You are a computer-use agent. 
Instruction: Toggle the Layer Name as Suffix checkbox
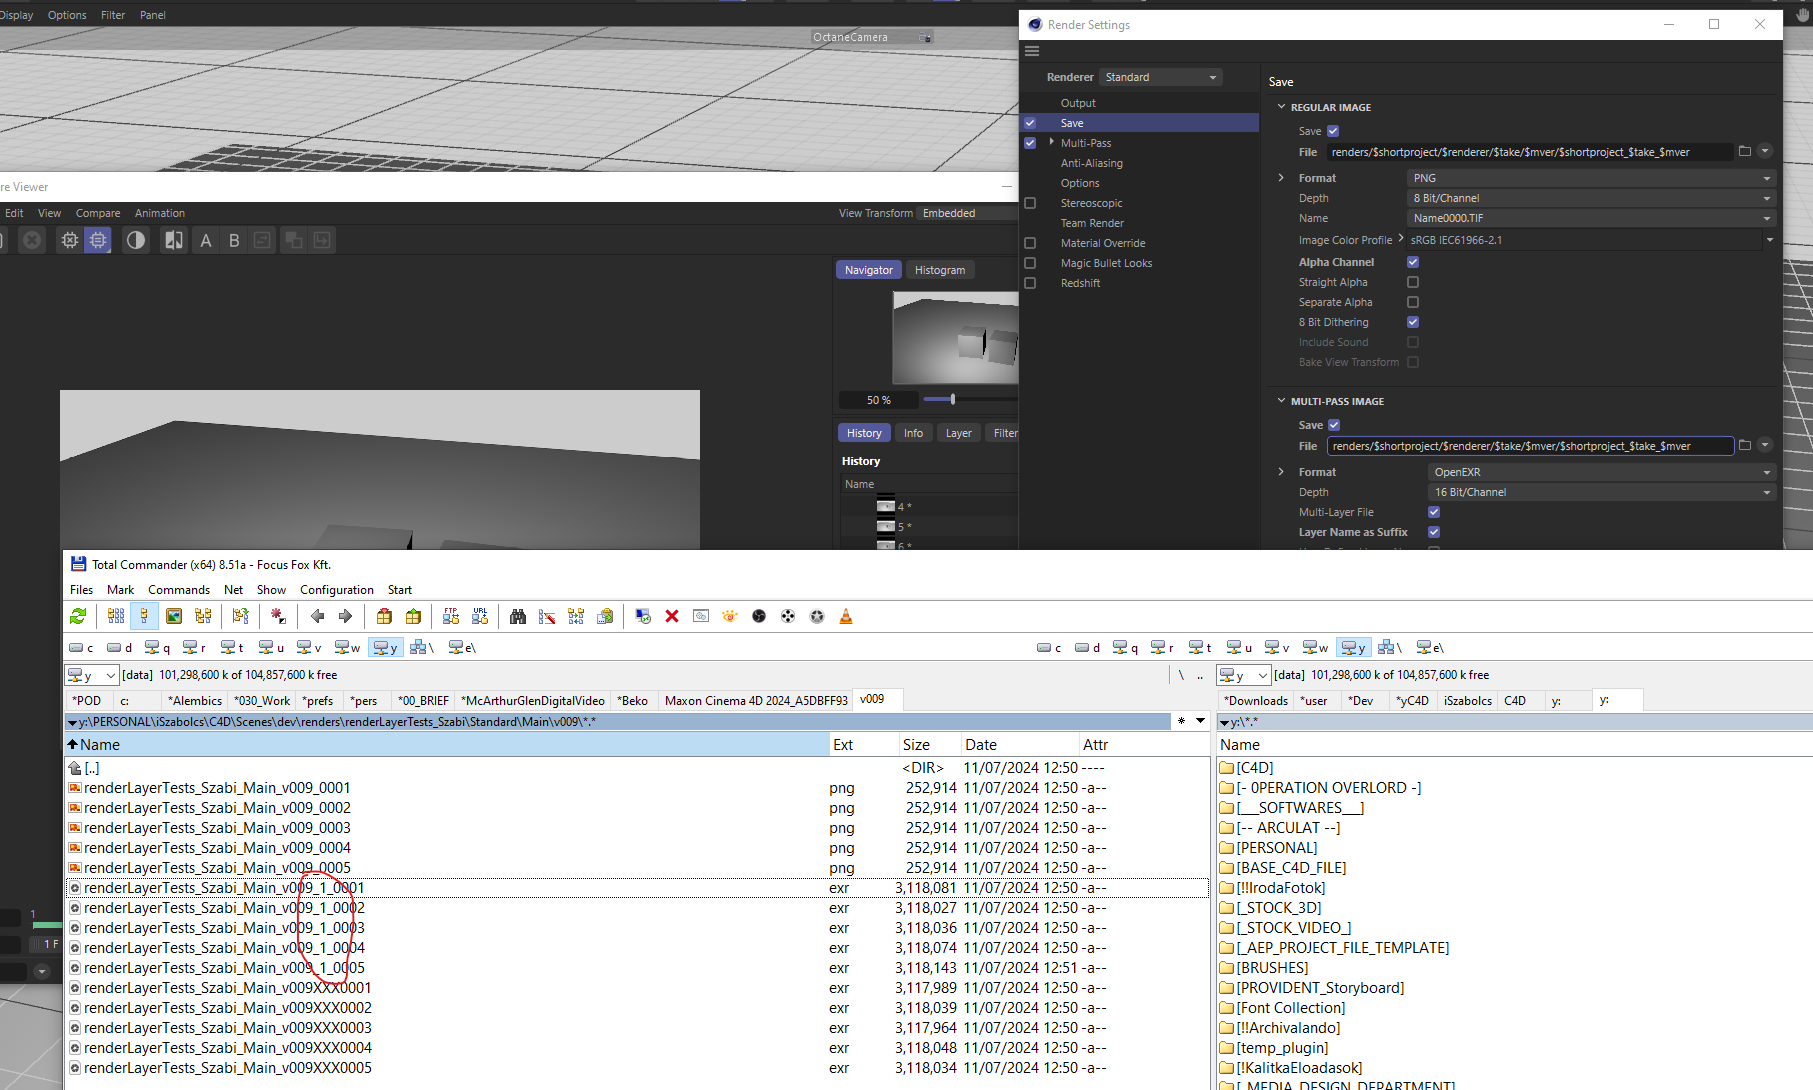(x=1434, y=532)
